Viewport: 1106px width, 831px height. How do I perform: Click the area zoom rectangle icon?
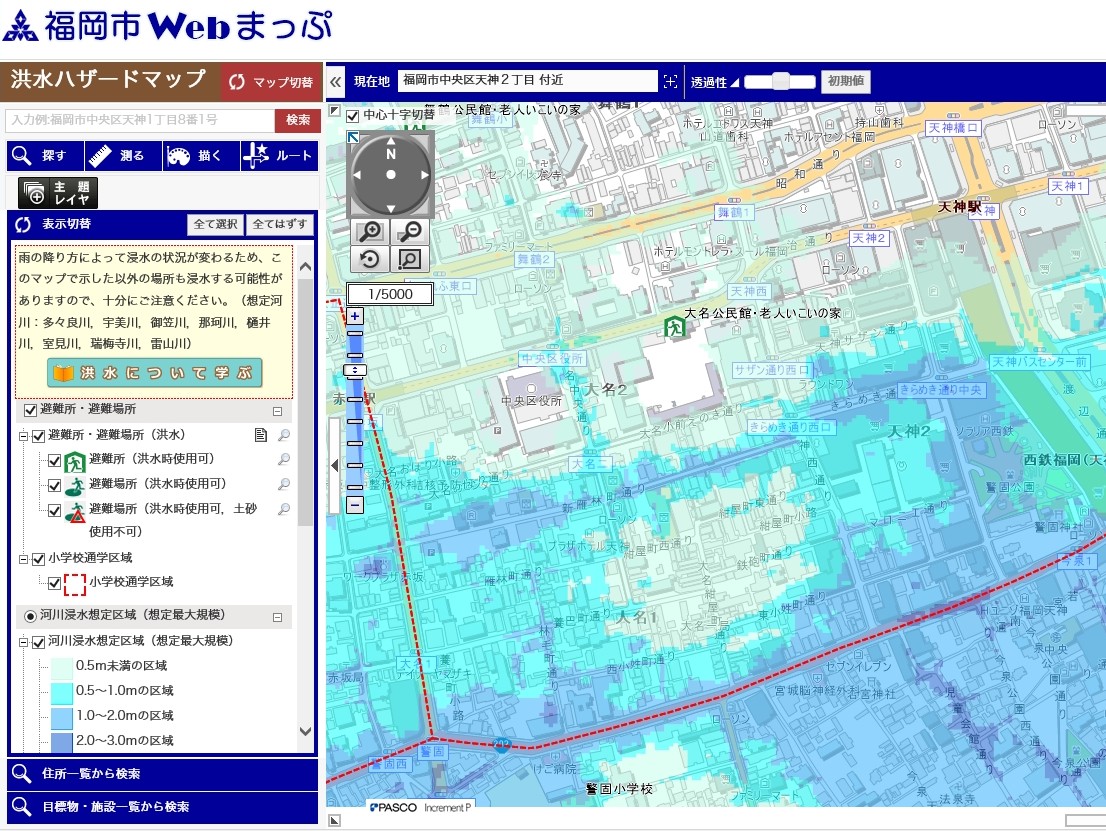[410, 259]
